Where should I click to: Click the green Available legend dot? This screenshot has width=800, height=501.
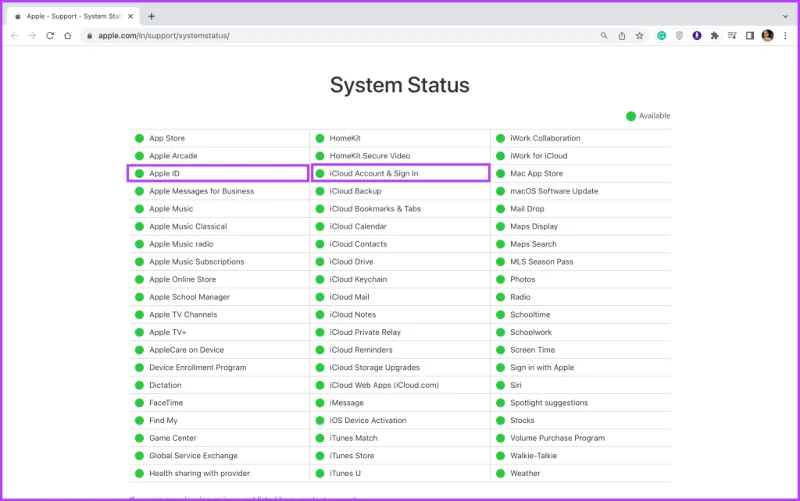[x=631, y=116]
